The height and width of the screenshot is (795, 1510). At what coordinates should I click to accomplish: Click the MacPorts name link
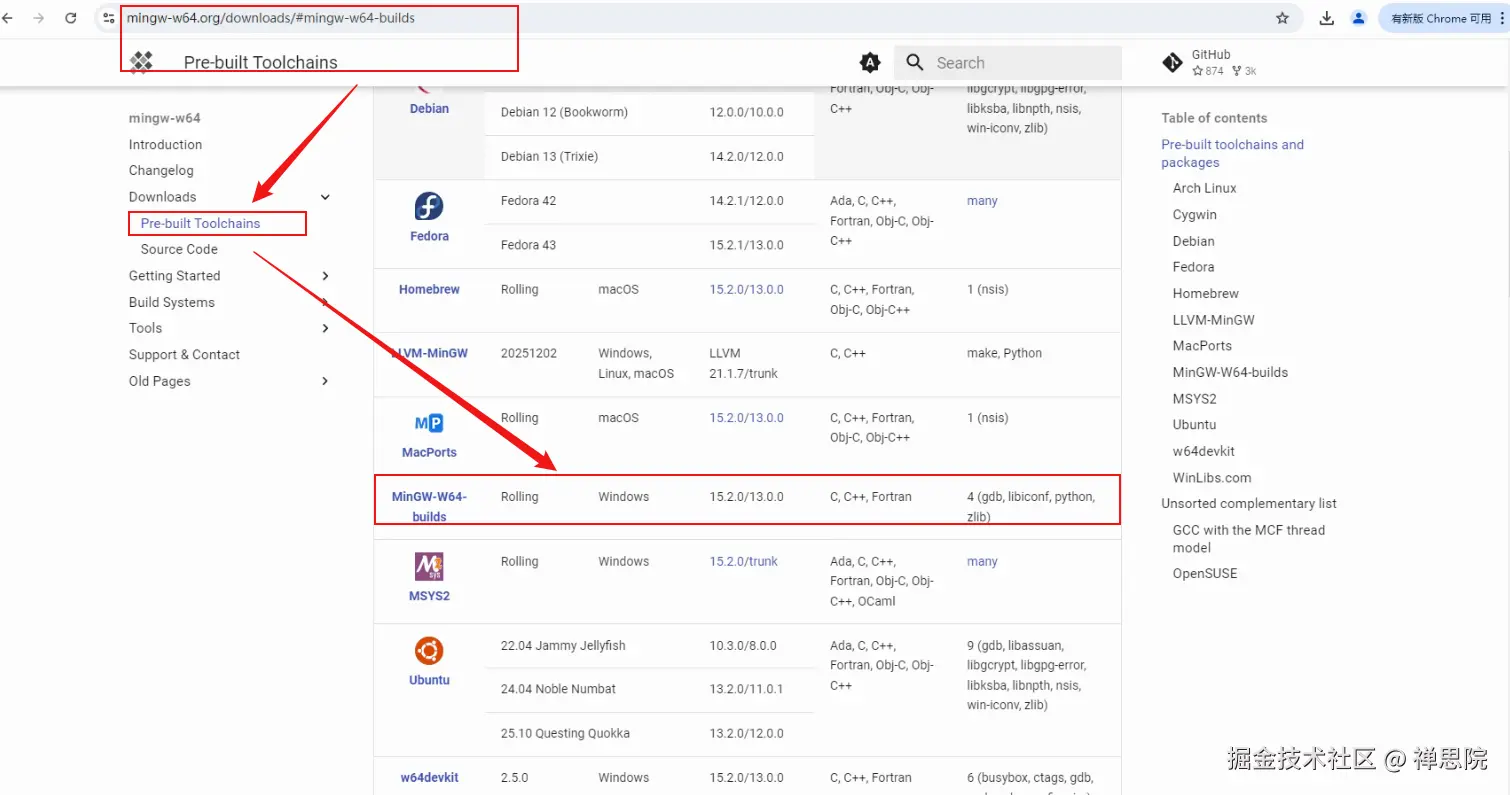pyautogui.click(x=429, y=452)
